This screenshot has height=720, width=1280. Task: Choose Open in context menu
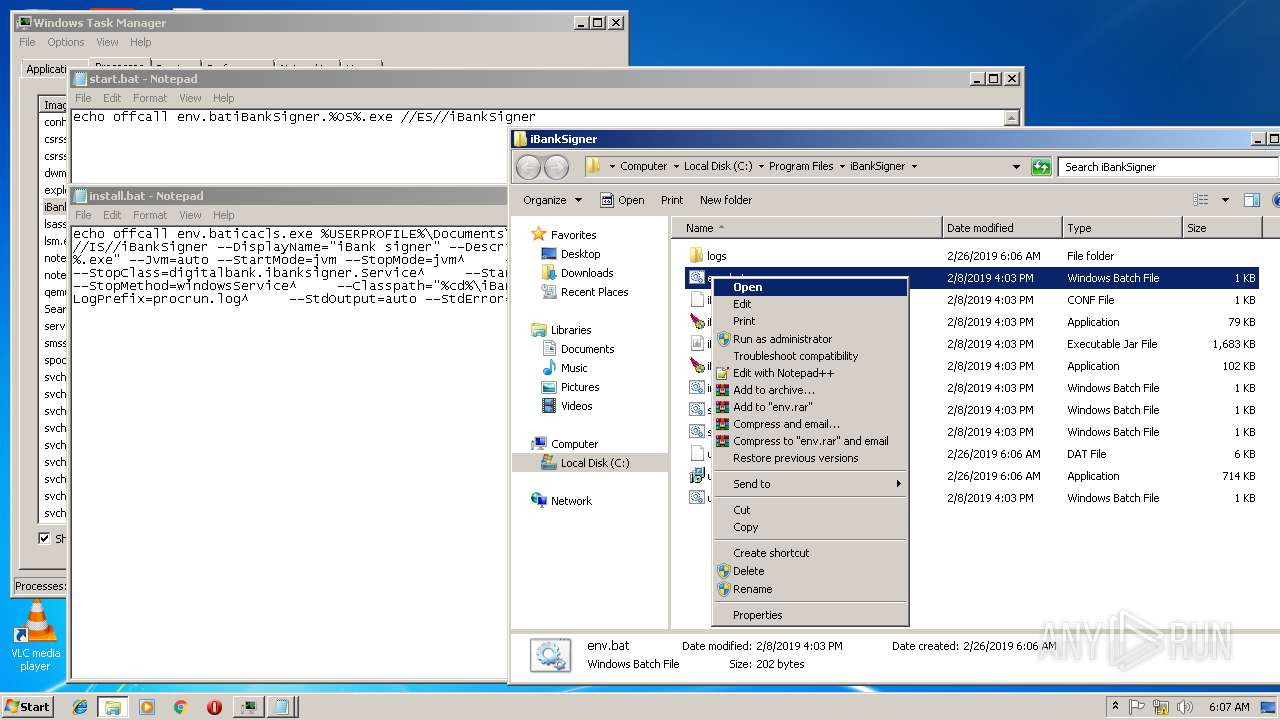810,287
